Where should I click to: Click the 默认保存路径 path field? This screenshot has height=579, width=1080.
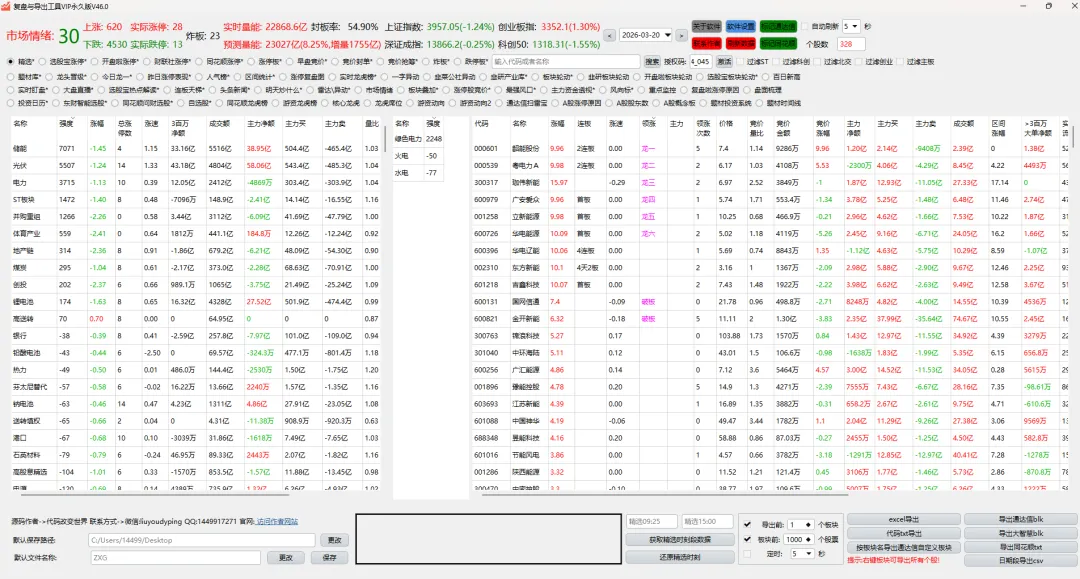[202, 540]
